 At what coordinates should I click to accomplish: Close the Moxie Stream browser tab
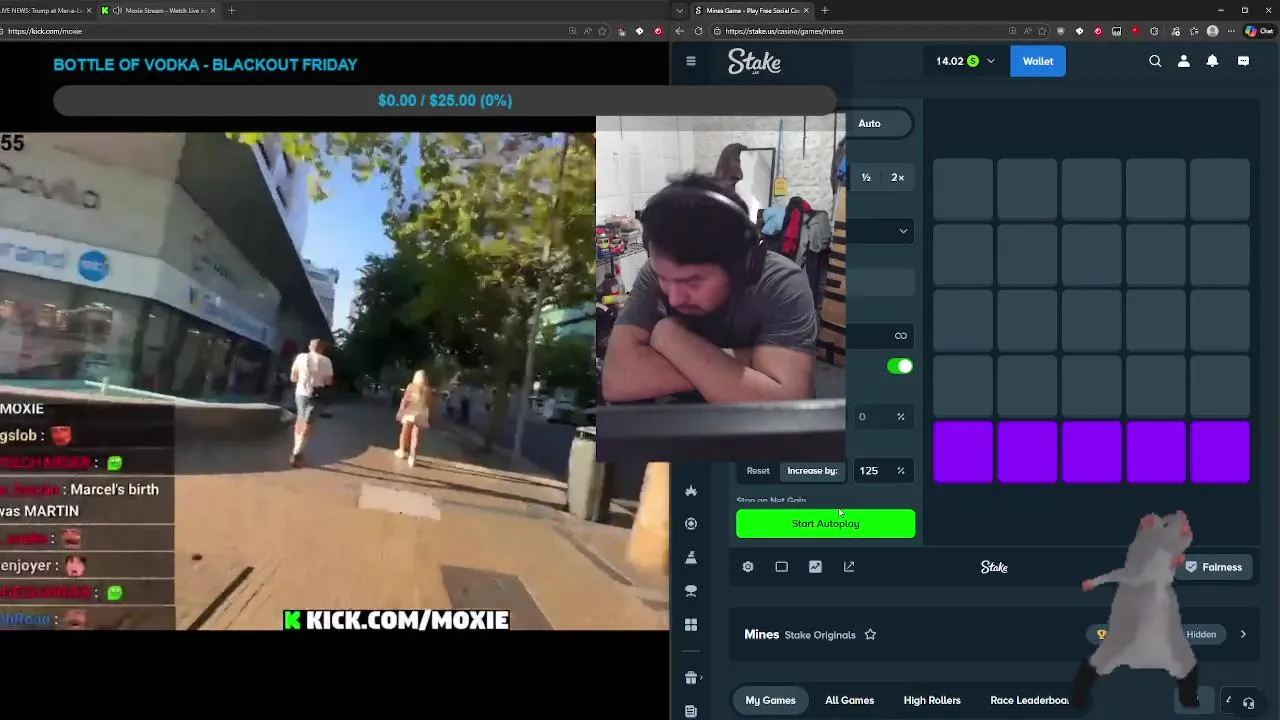click(x=213, y=10)
